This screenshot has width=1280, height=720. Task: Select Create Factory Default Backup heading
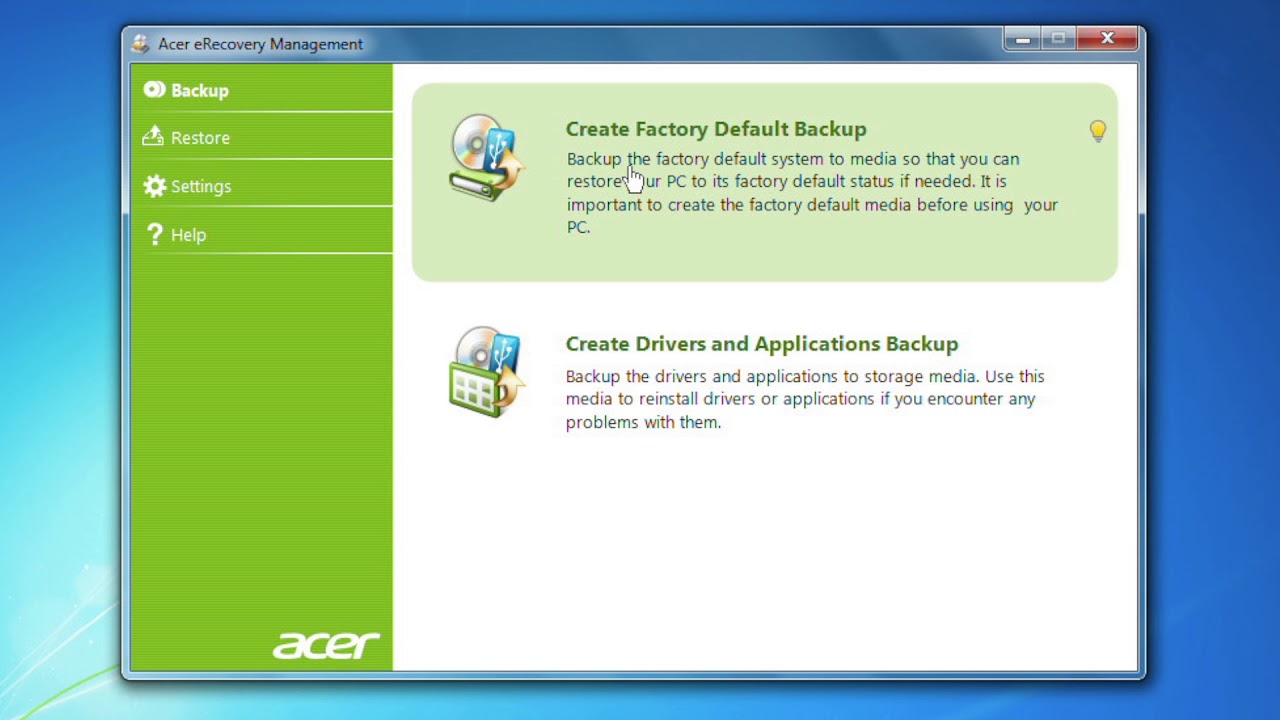716,129
